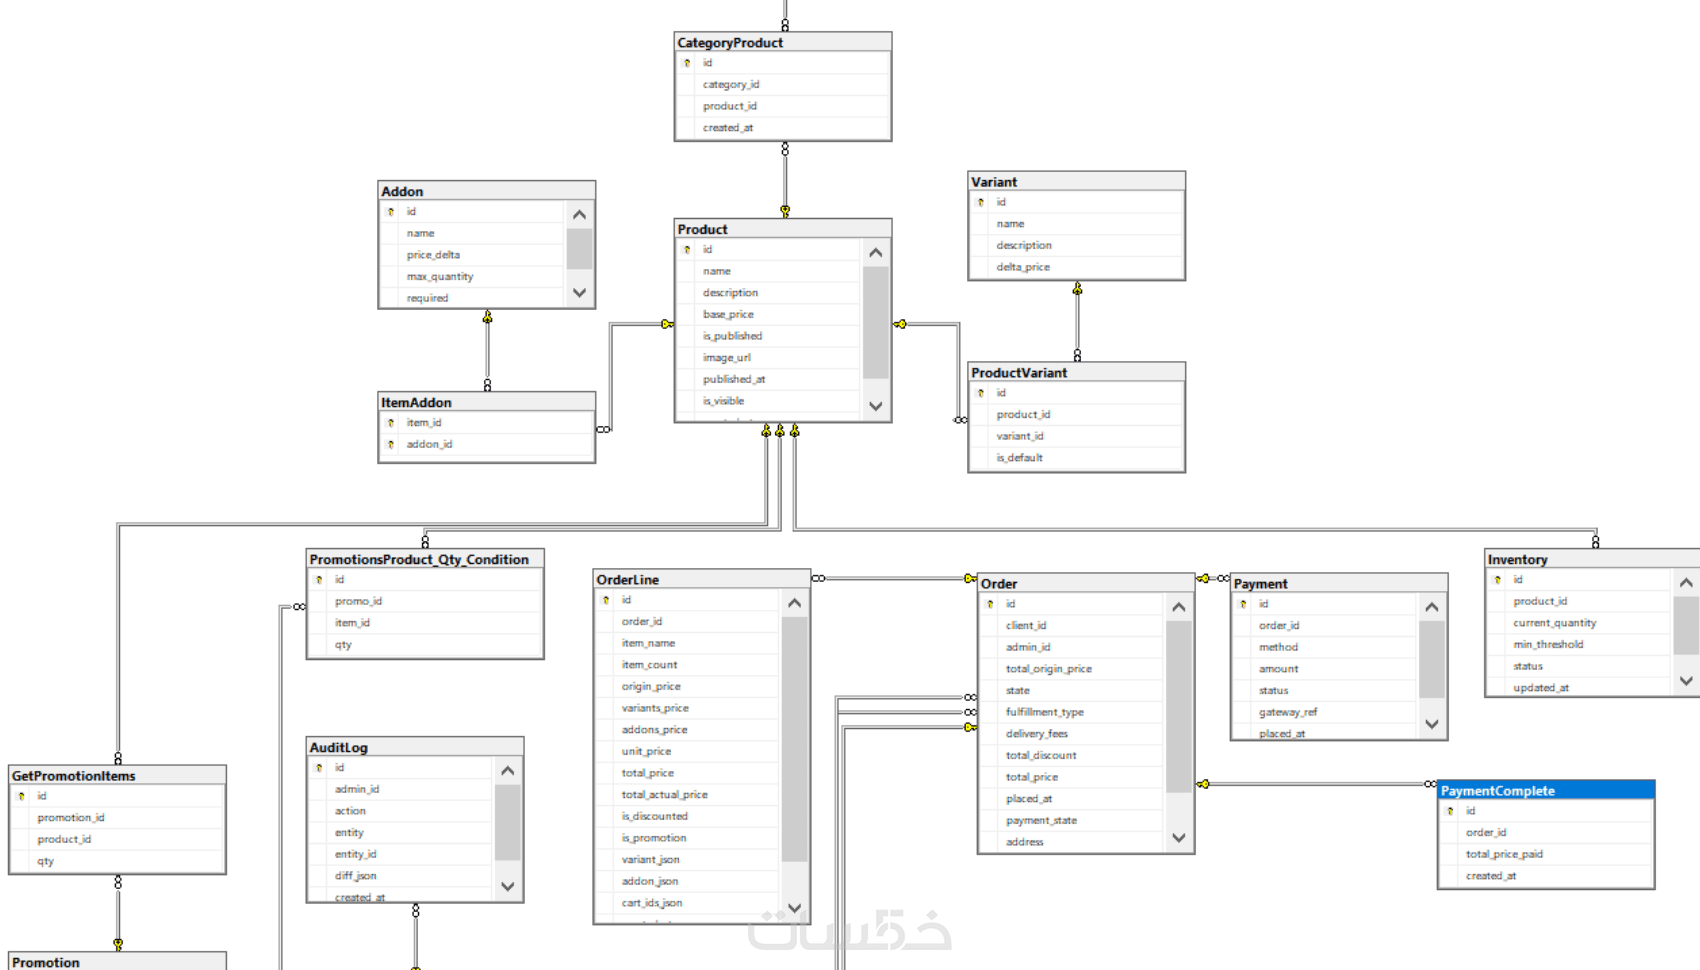Click the primary key icon in CategoryProduct table

pos(687,63)
